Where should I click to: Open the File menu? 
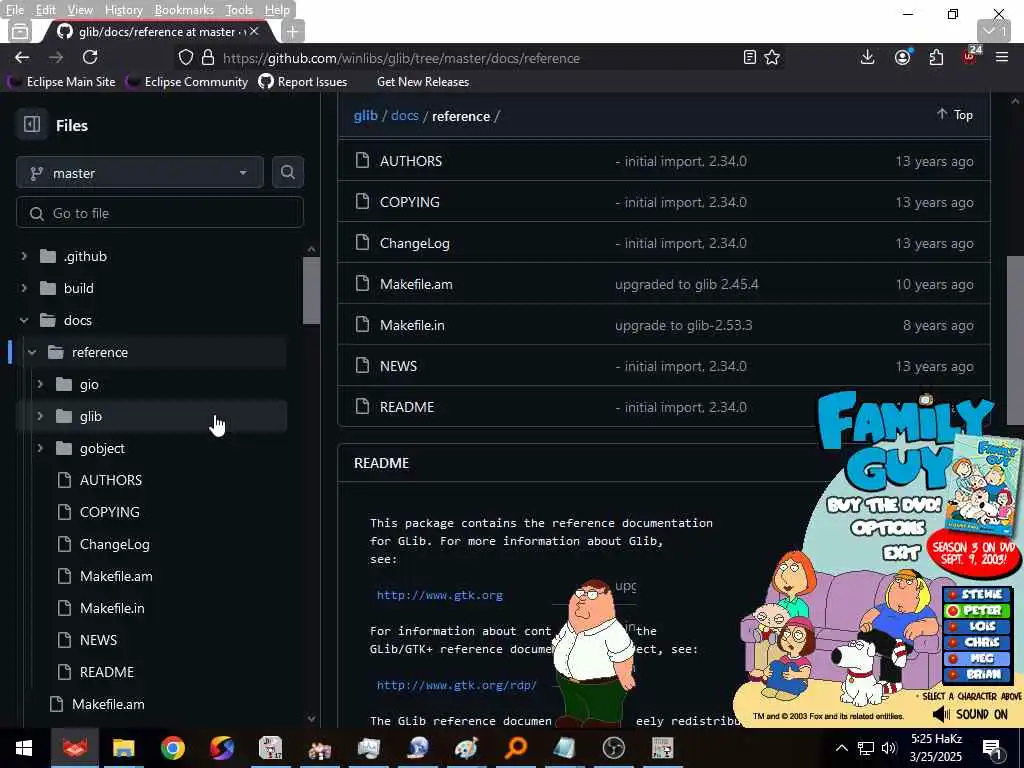pos(14,10)
